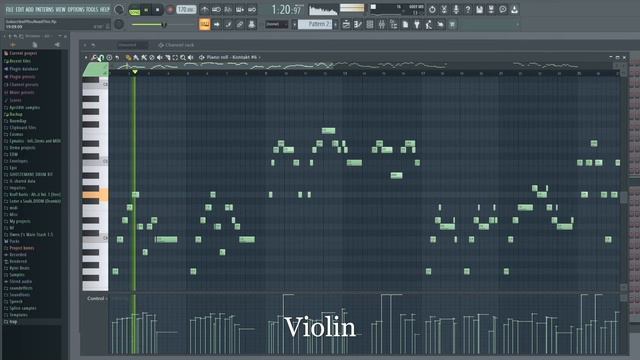Click the Play/Pause transport button

(x=146, y=10)
